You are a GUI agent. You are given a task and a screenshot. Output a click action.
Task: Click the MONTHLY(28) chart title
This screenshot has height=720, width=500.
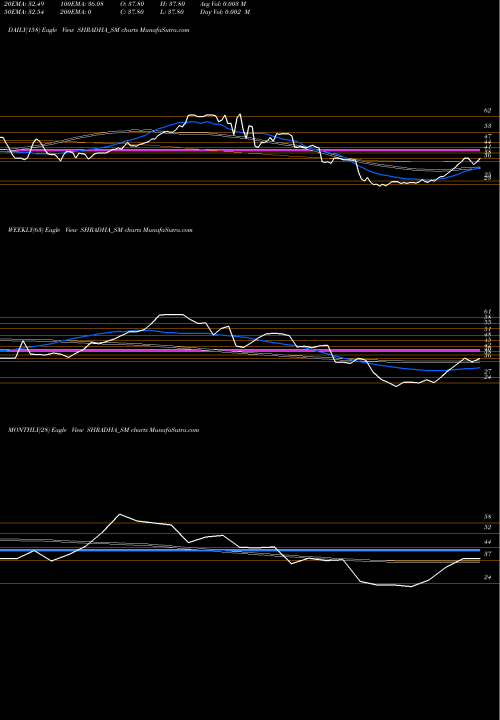[x=103, y=430]
